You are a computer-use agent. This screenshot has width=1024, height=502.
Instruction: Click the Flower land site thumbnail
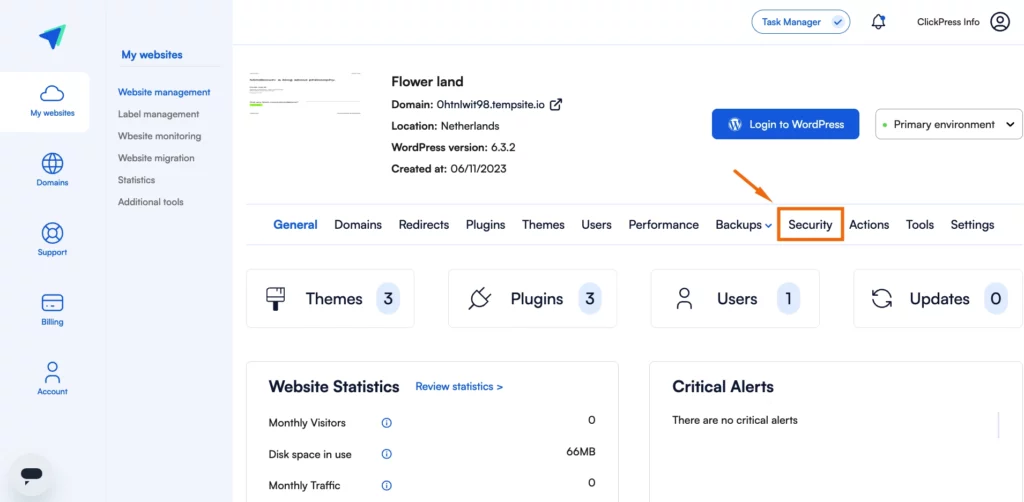(305, 93)
